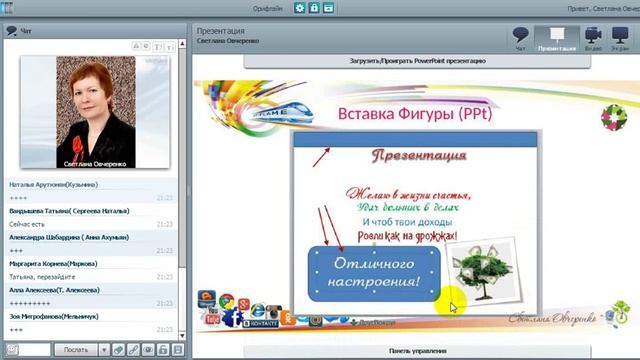
Task: Click the chat scrollbar up arrow
Action: (182, 43)
